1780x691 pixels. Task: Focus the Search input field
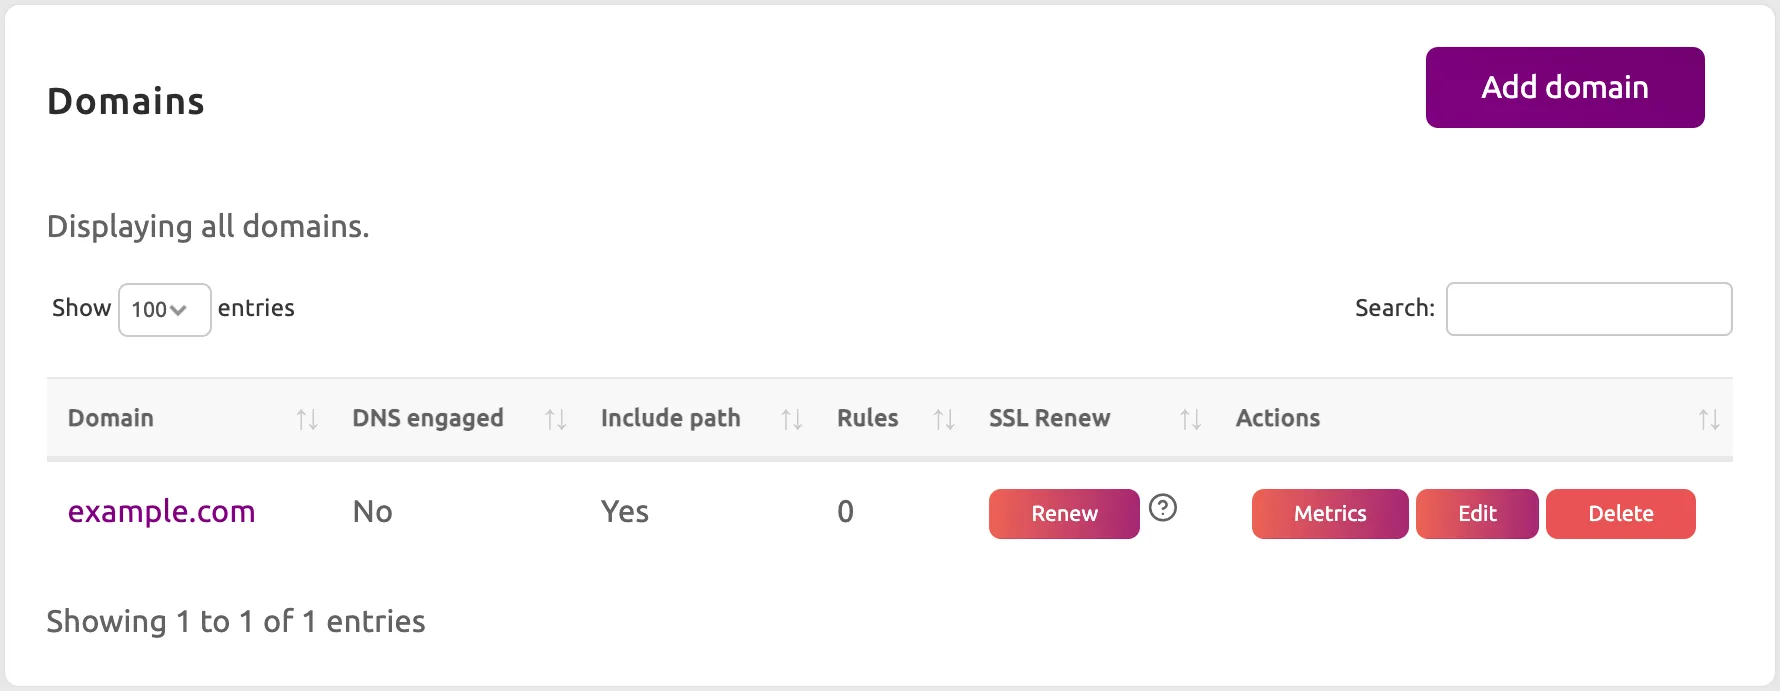click(1588, 309)
